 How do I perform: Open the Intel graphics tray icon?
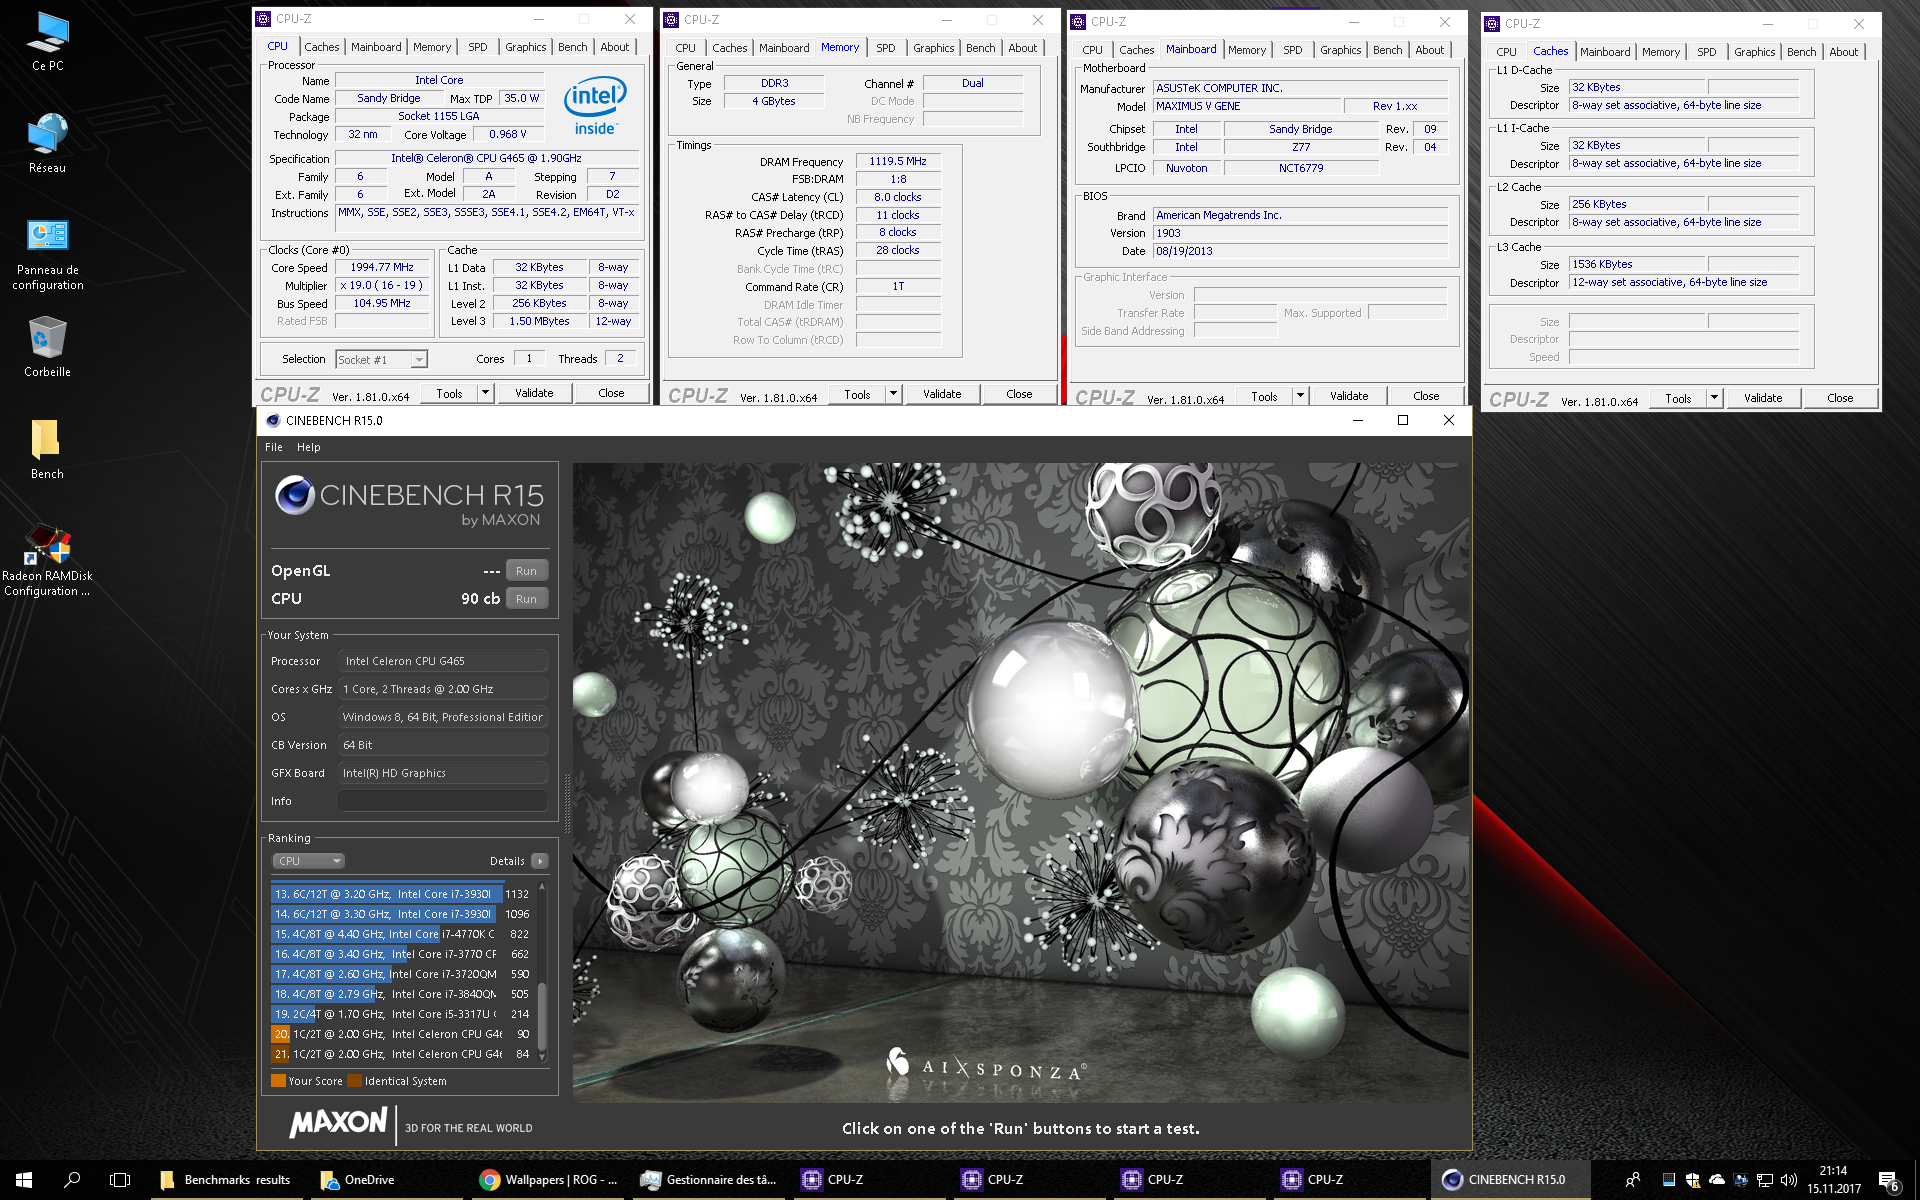(1741, 1180)
